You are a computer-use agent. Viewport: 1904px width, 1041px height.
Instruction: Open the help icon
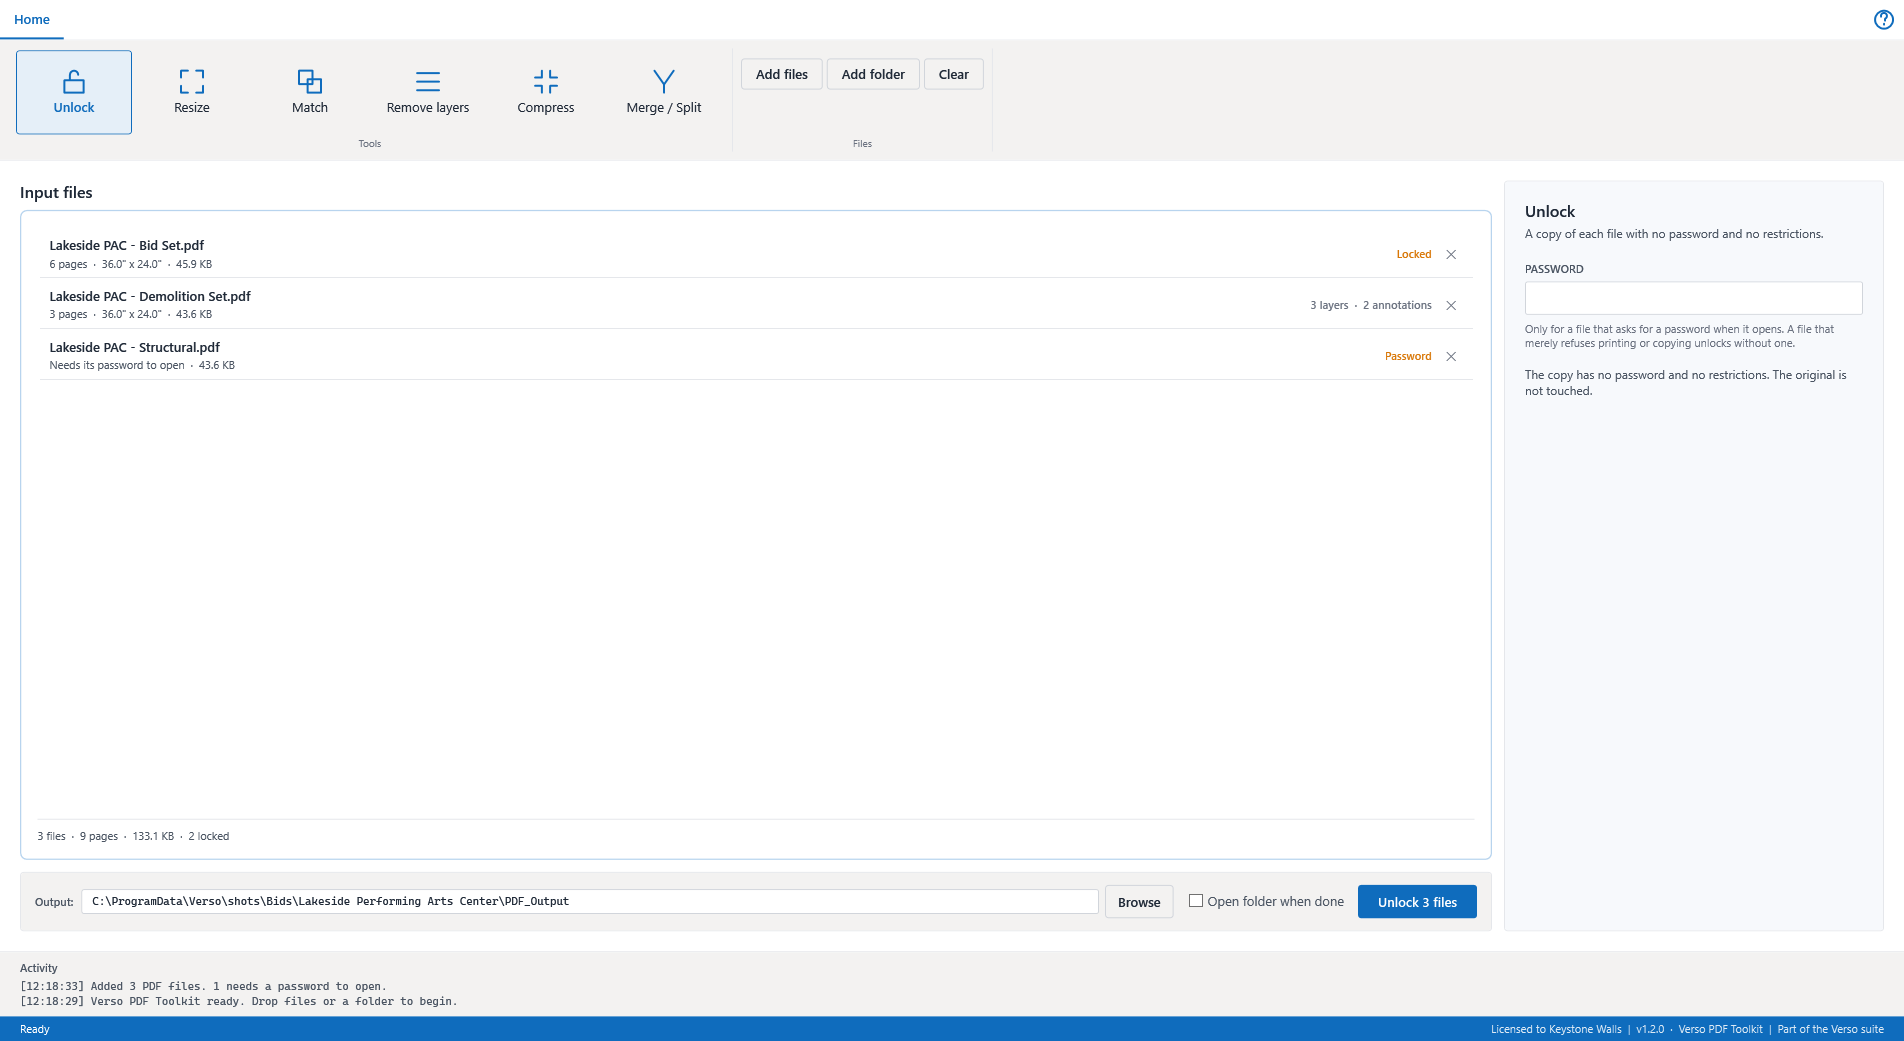coord(1883,20)
